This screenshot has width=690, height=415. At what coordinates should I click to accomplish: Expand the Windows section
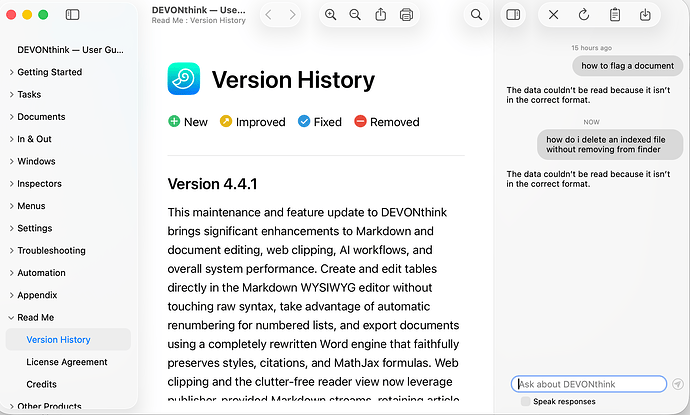click(x=11, y=162)
